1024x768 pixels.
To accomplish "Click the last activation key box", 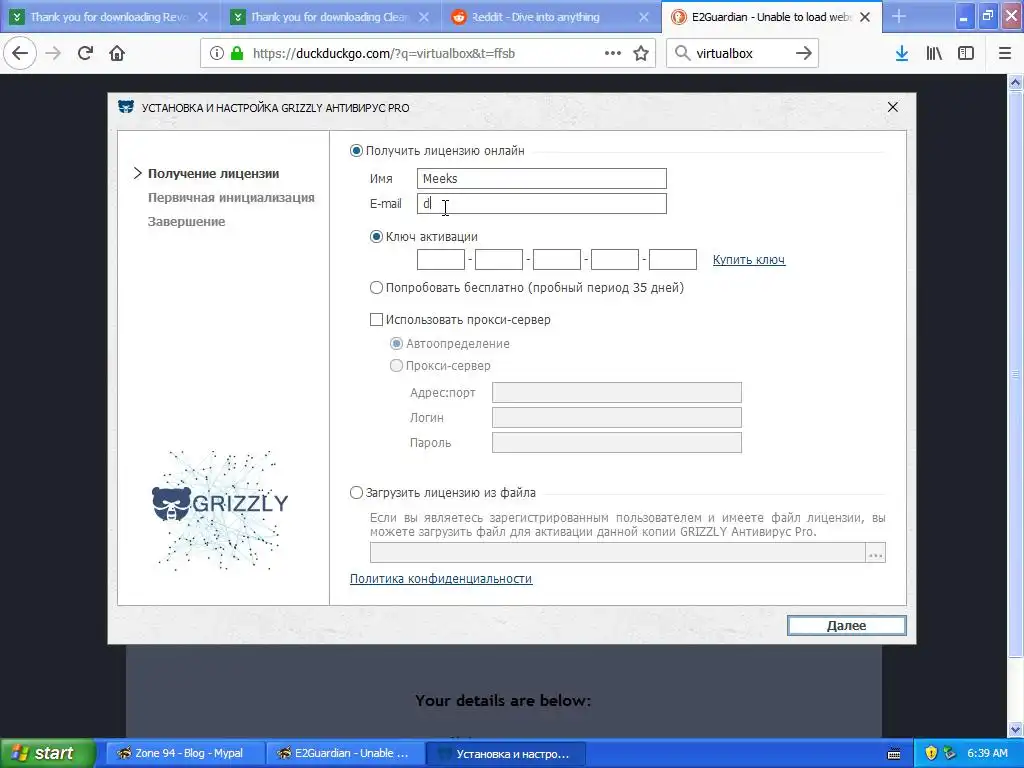I will 673,259.
